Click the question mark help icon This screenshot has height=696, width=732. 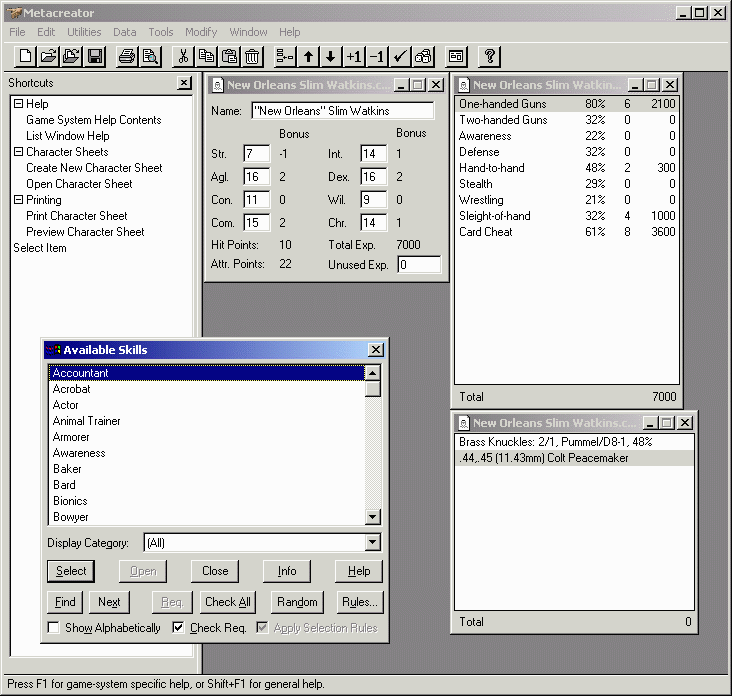(489, 57)
